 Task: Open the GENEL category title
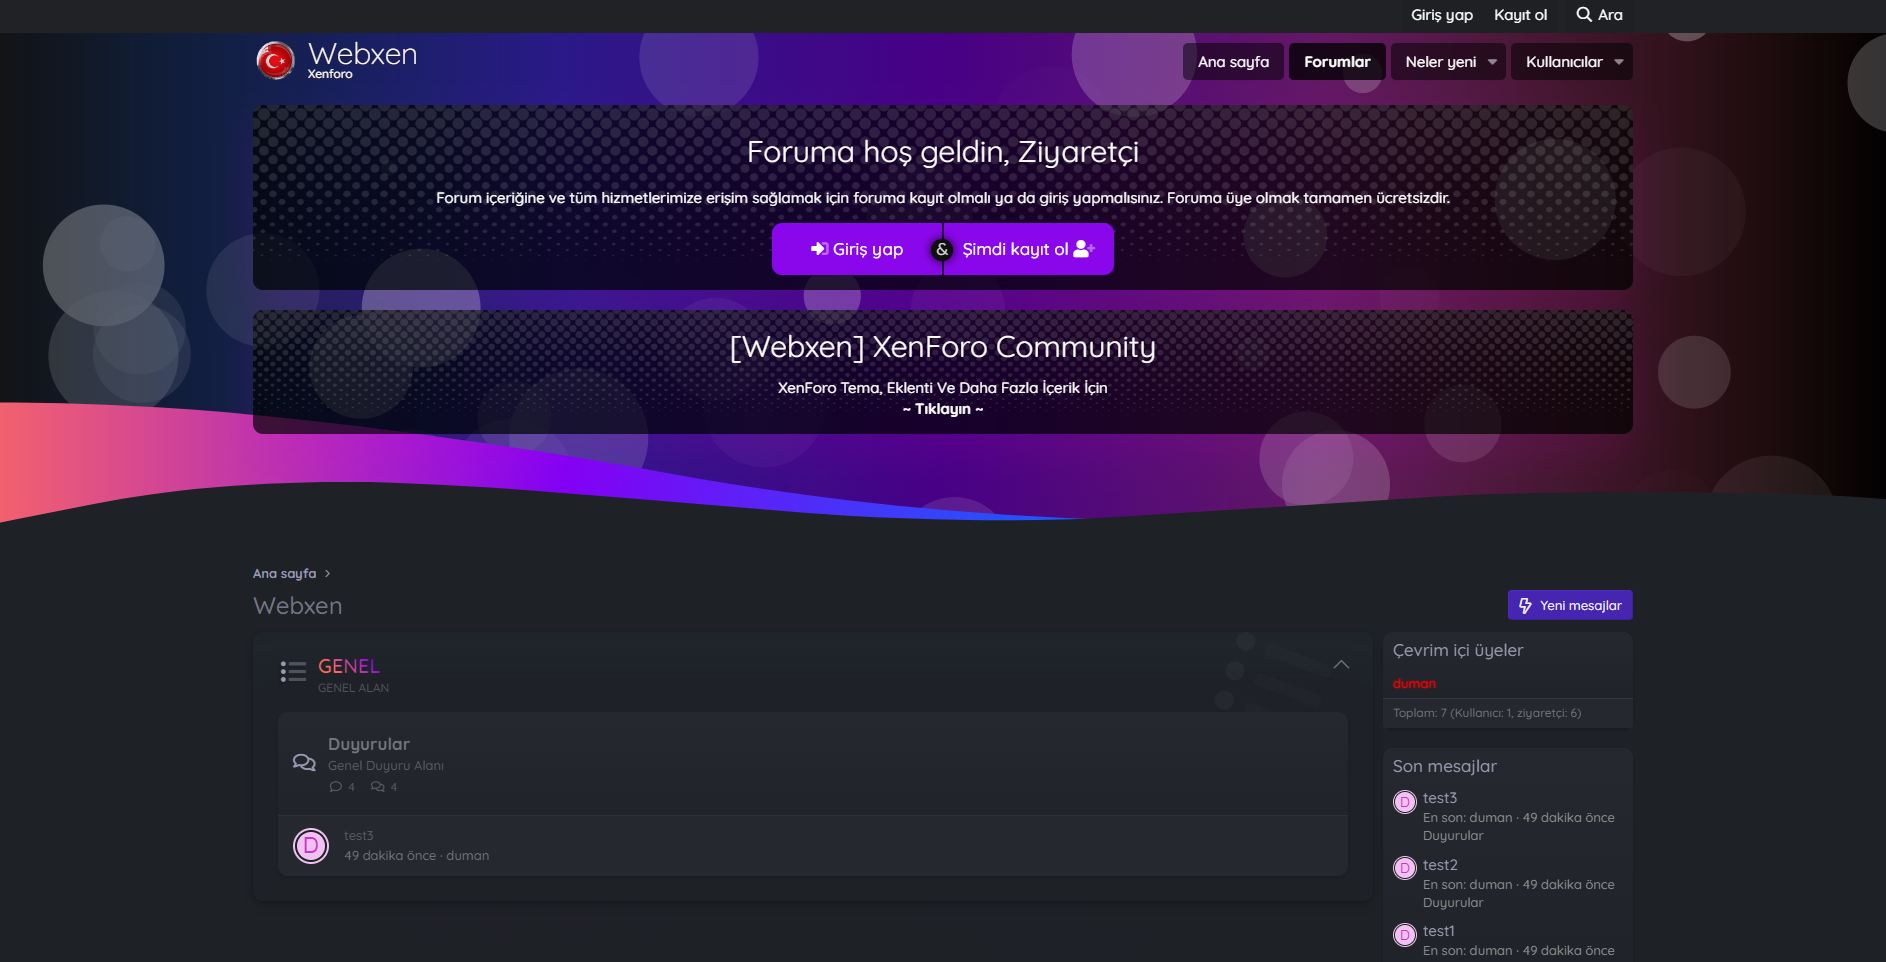point(349,666)
